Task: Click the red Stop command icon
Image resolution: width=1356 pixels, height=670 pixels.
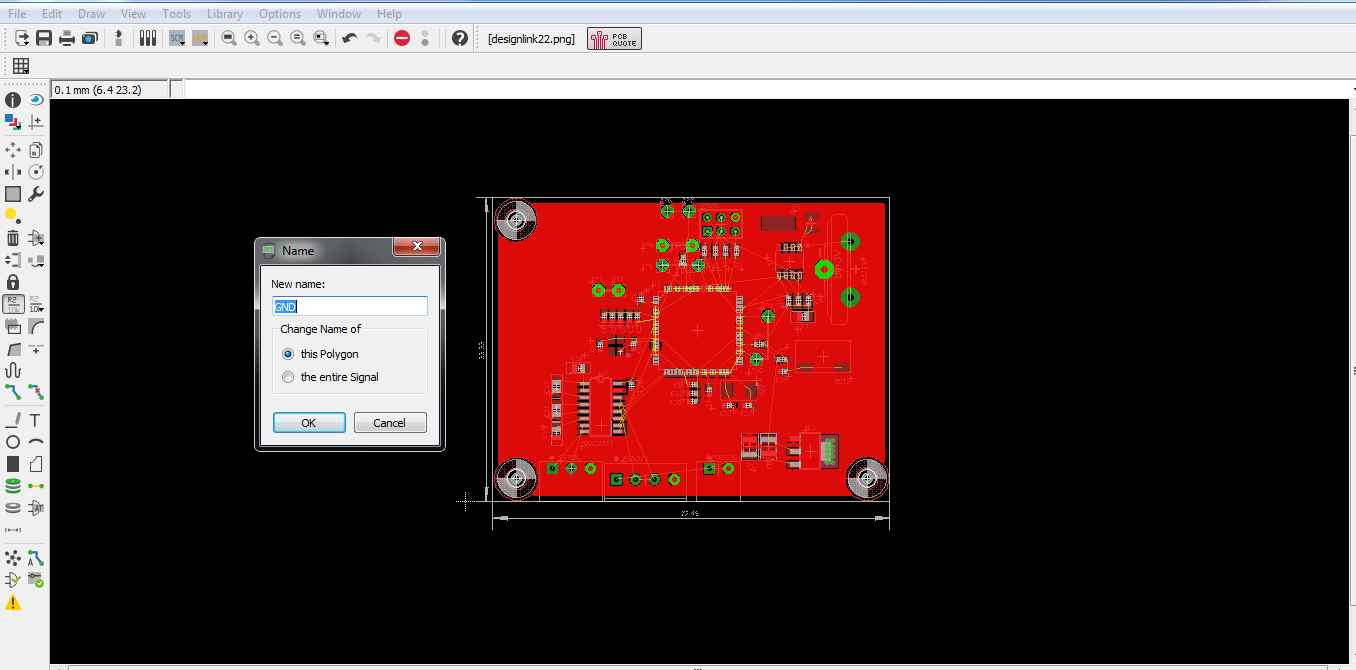Action: (x=402, y=38)
